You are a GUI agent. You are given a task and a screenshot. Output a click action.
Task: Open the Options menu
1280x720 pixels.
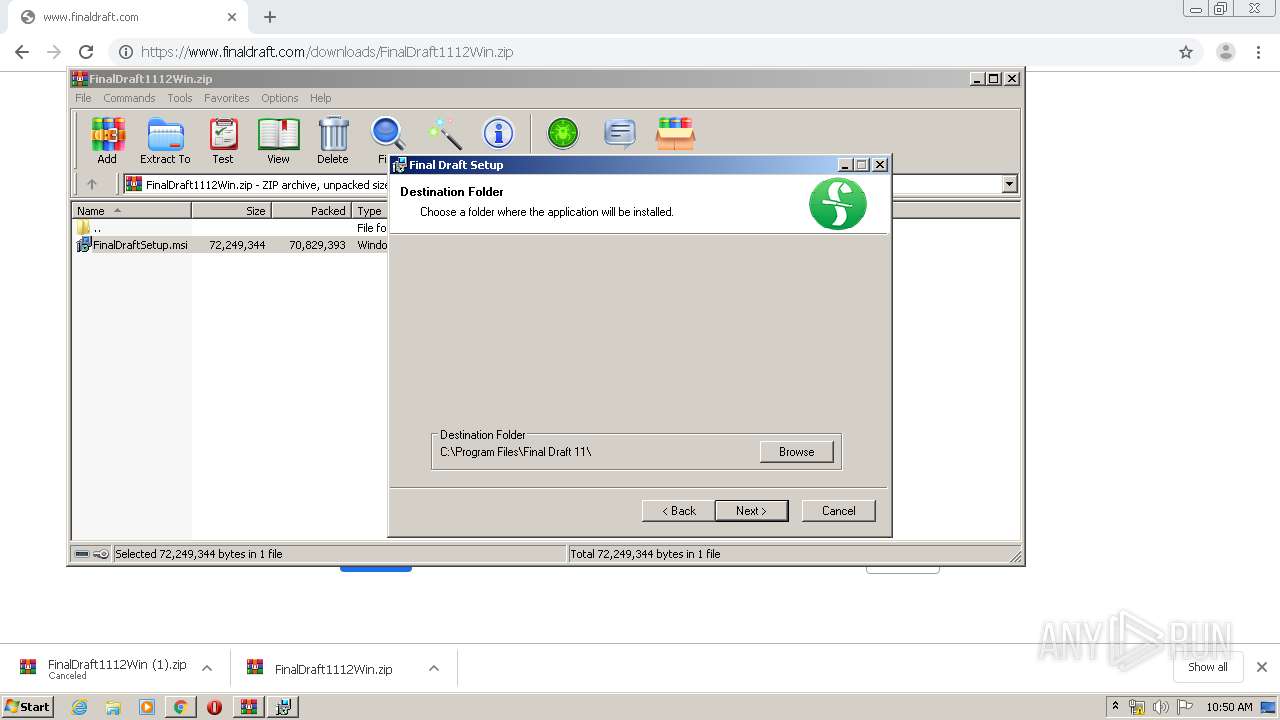coord(280,98)
